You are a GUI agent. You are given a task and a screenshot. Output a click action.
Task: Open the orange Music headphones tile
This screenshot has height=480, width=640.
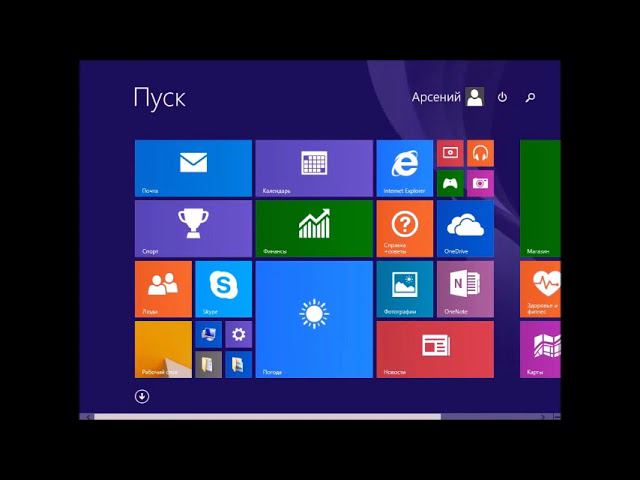point(480,153)
